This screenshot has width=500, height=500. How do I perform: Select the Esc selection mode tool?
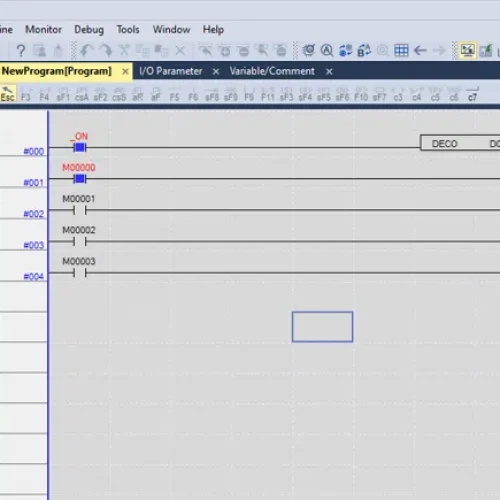[8, 93]
